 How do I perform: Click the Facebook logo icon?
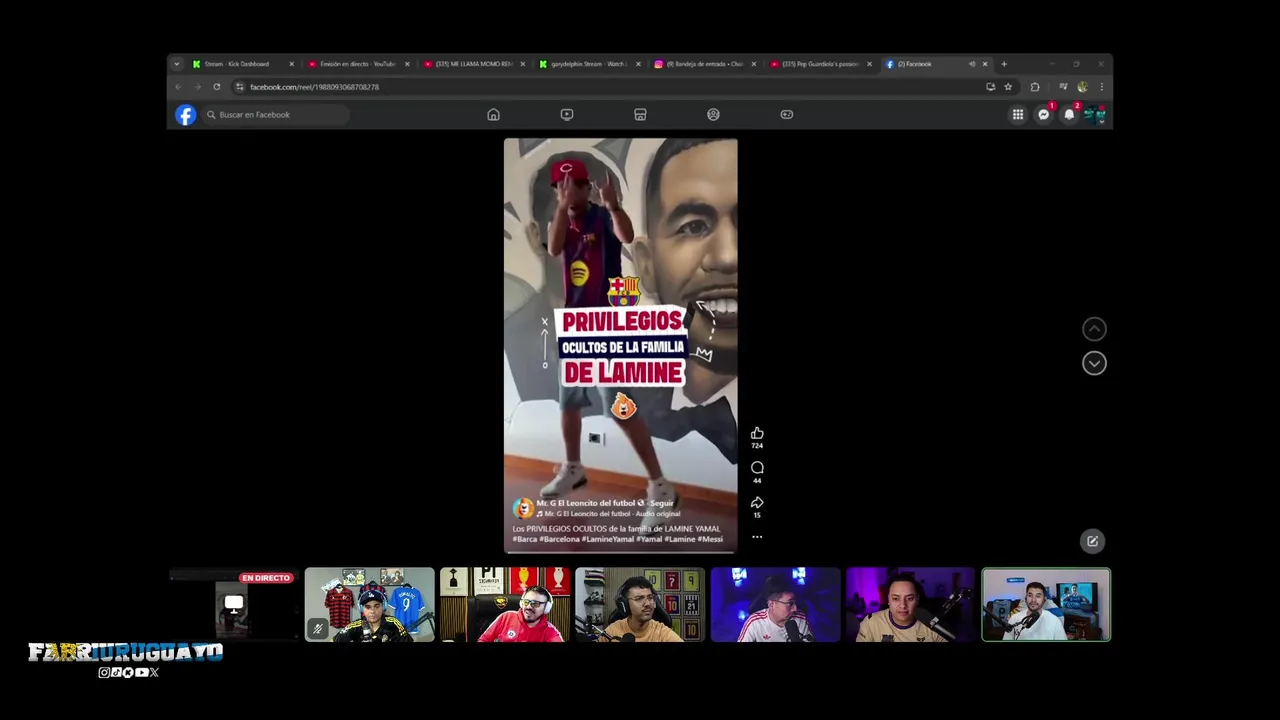[x=186, y=115]
